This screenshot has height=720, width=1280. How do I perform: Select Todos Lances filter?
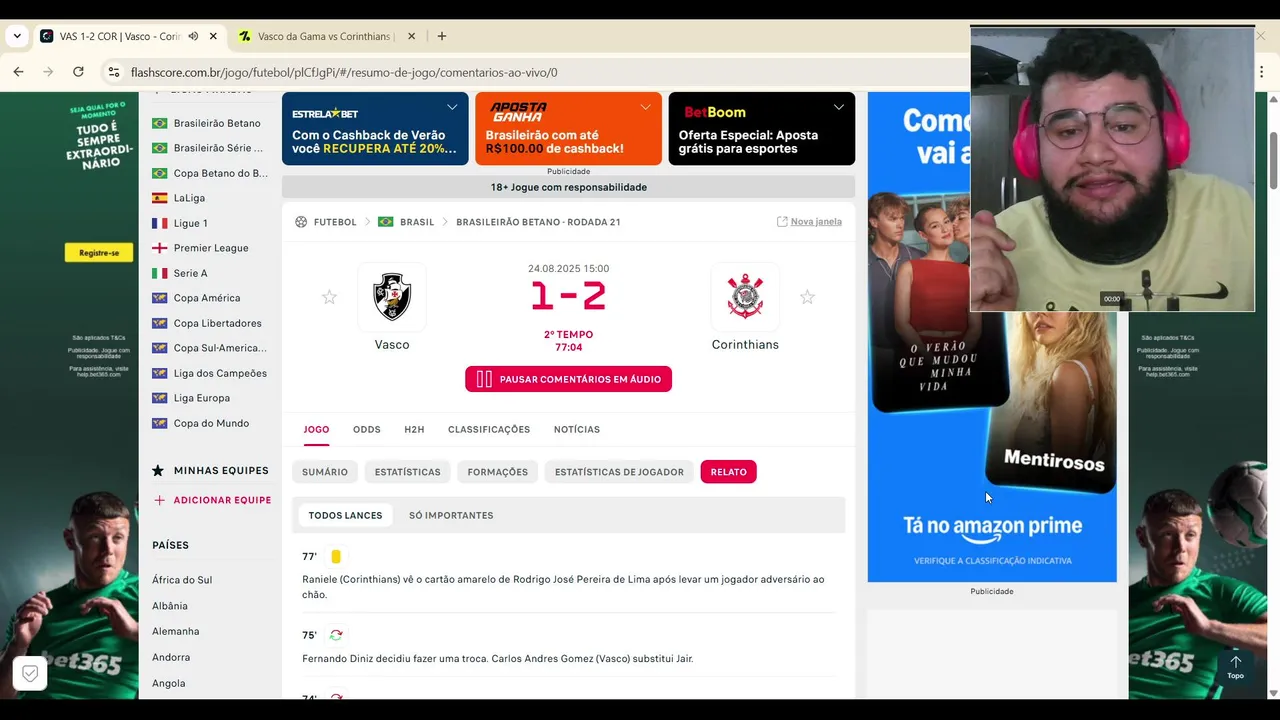click(345, 515)
